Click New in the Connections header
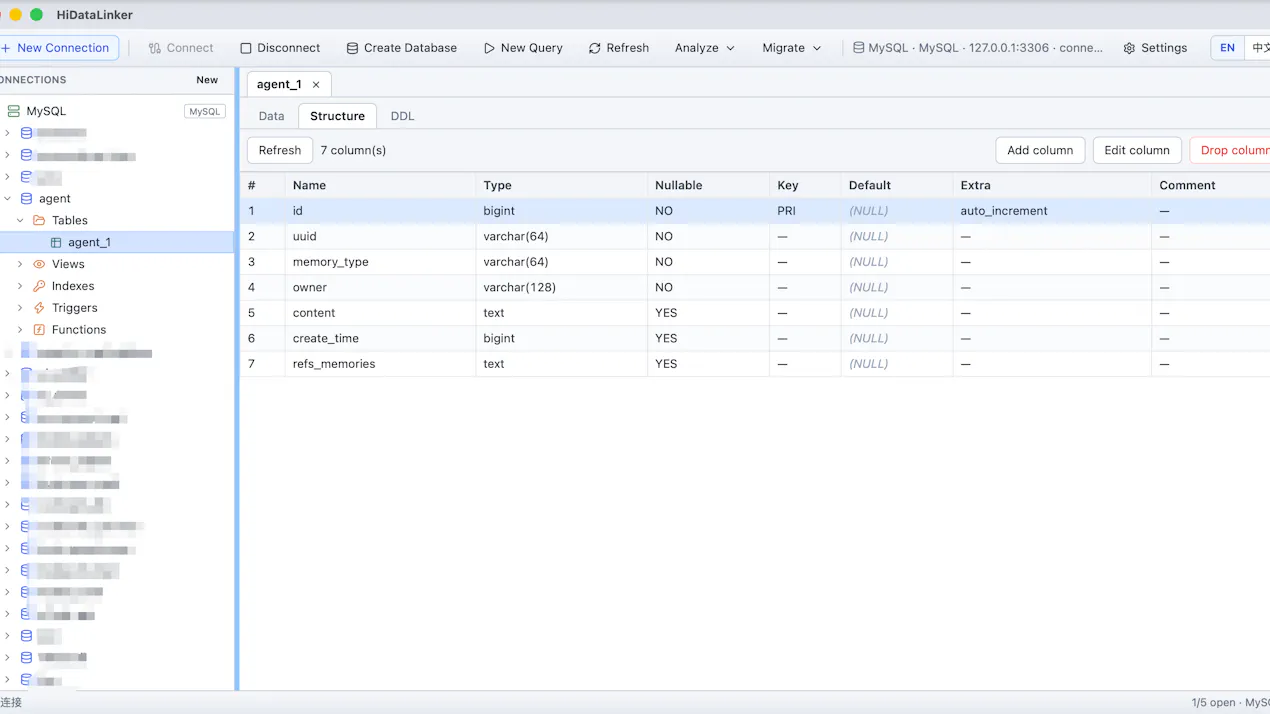Screen dimensions: 1270x714 (x=207, y=80)
